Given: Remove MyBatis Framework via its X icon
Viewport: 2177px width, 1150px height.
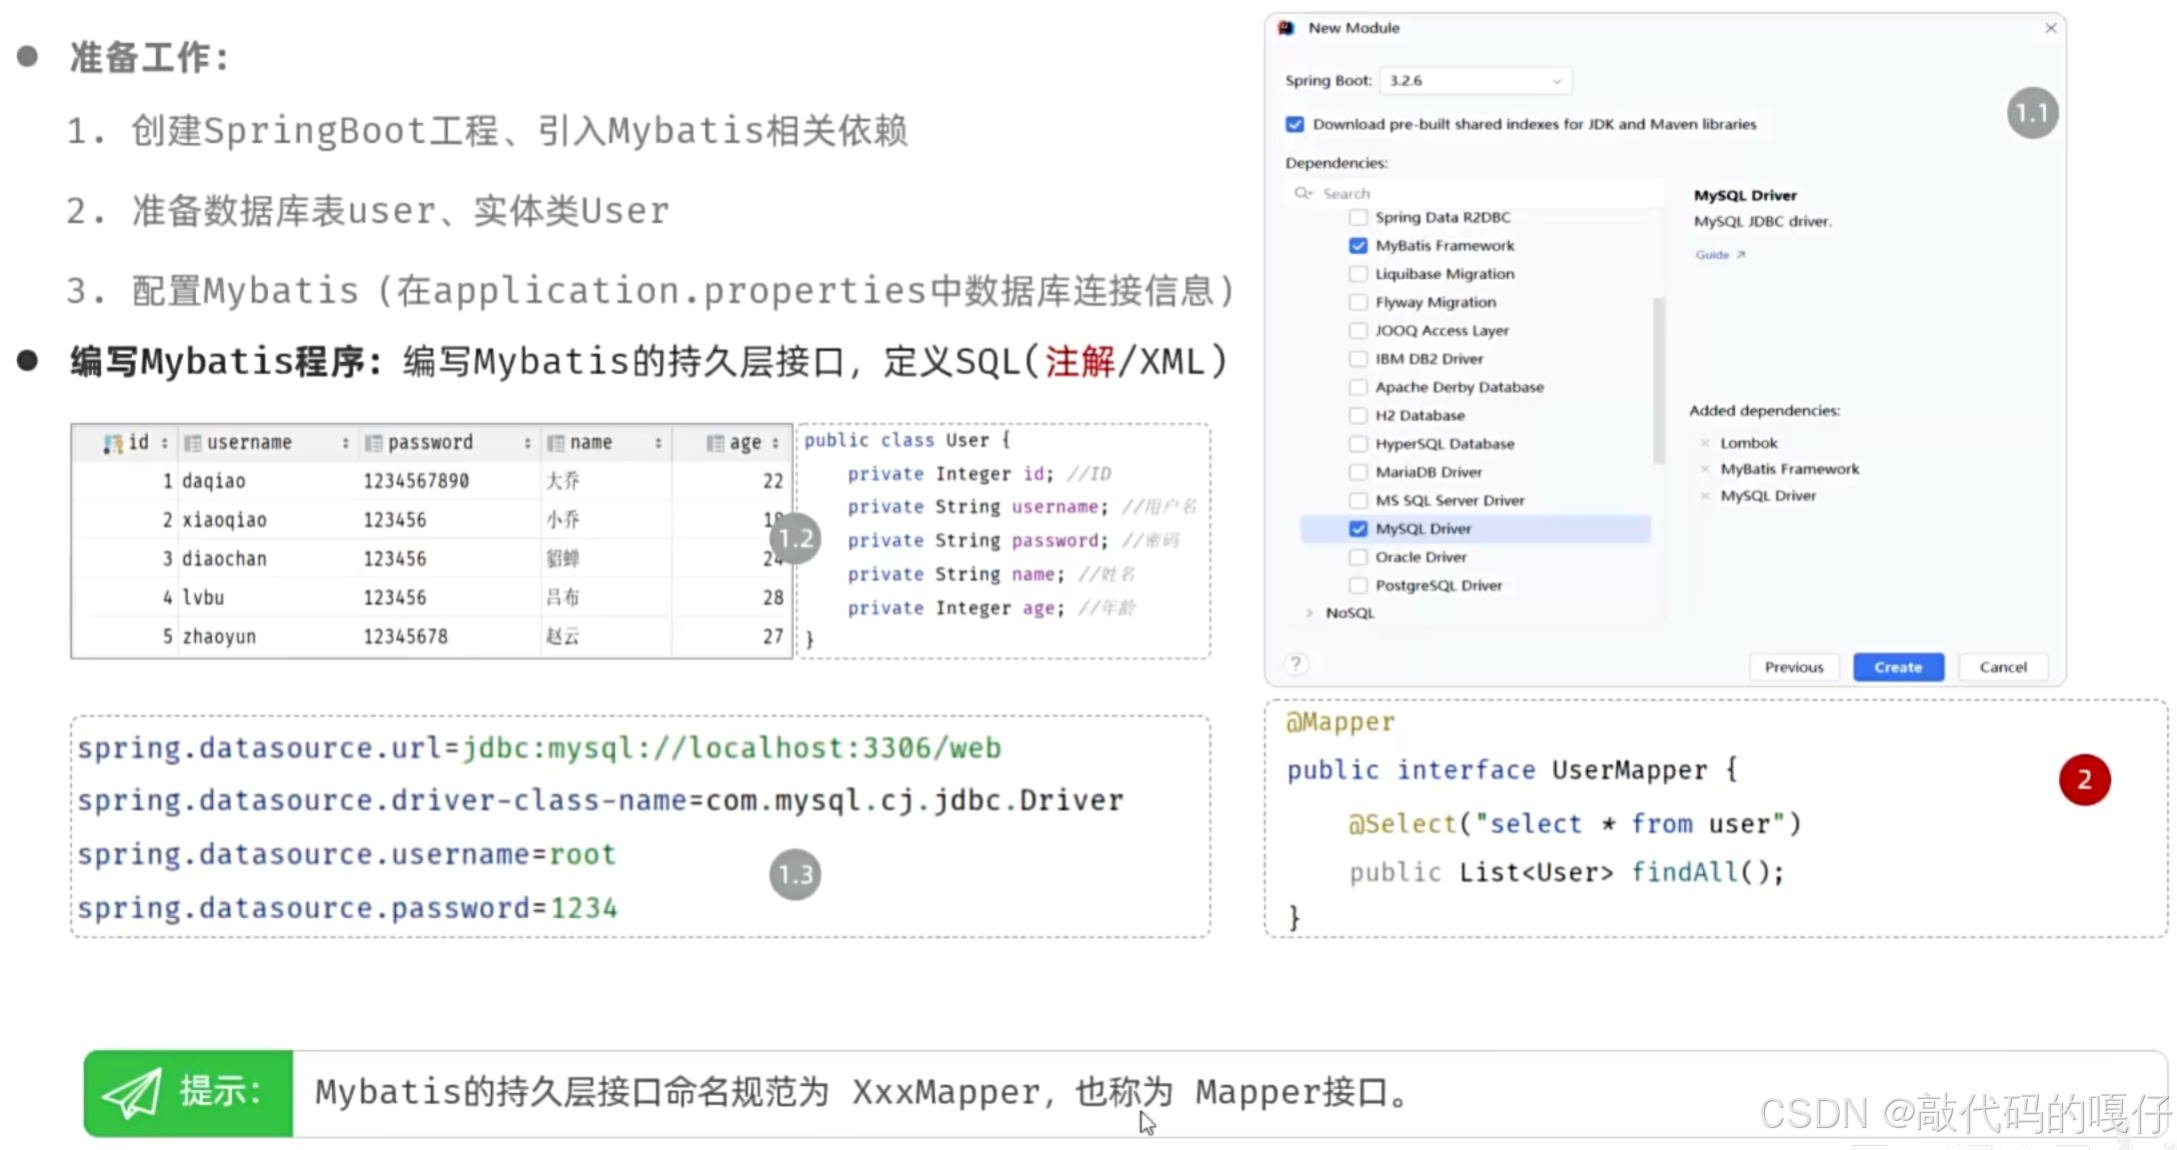Looking at the screenshot, I should click(x=1705, y=469).
